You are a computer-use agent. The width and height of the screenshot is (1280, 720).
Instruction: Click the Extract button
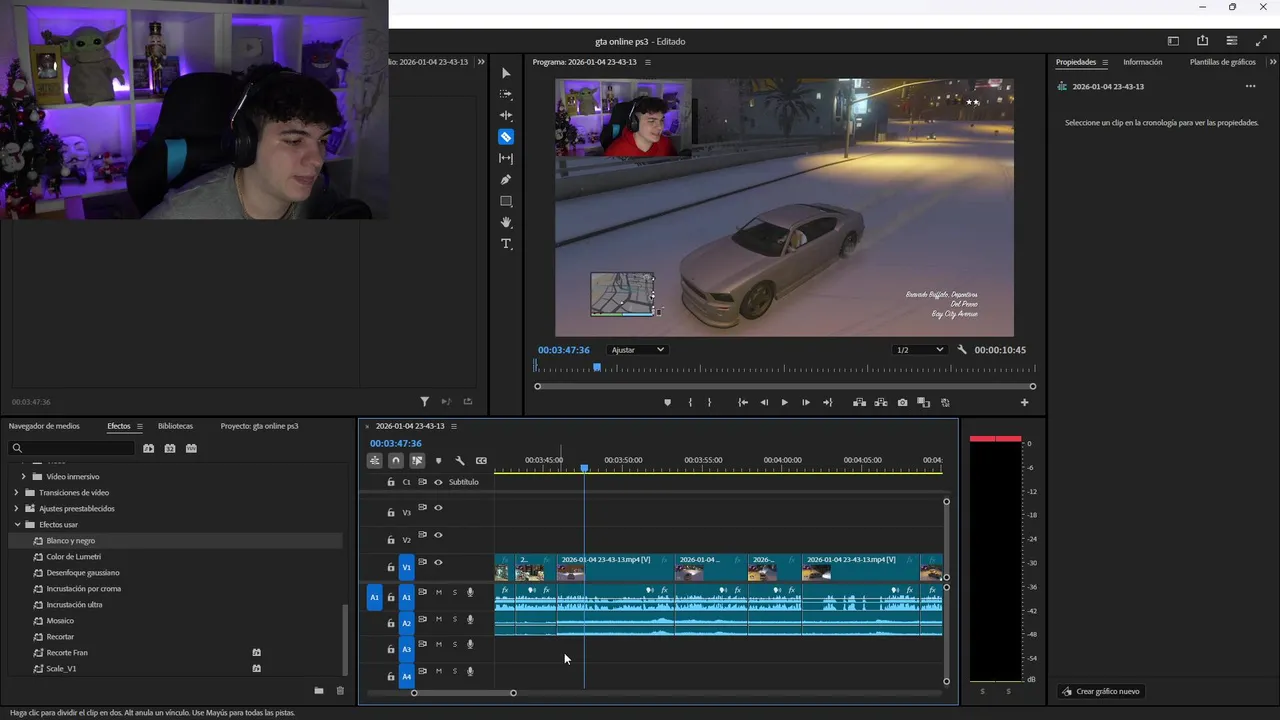pyautogui.click(x=881, y=402)
